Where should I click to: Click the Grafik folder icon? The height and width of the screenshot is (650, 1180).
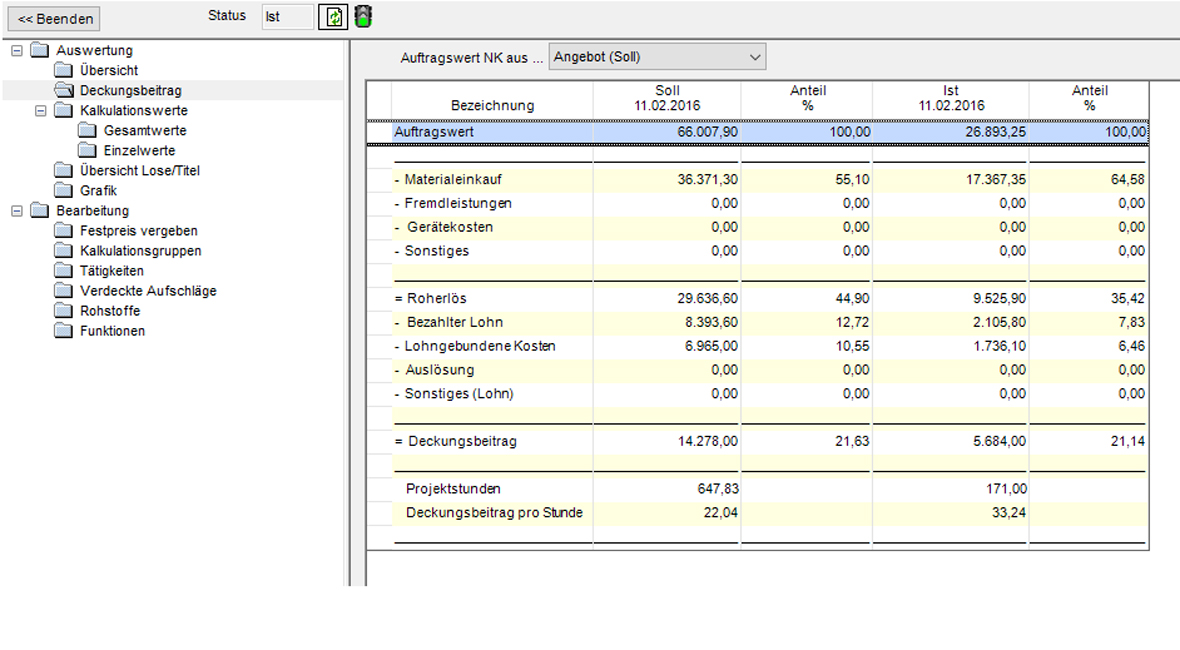(x=63, y=191)
